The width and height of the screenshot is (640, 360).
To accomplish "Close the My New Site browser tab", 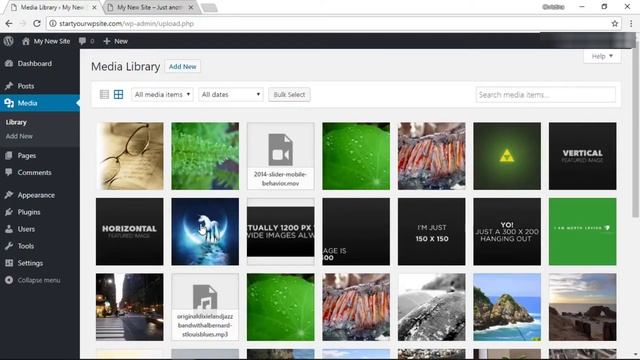I will (191, 7).
